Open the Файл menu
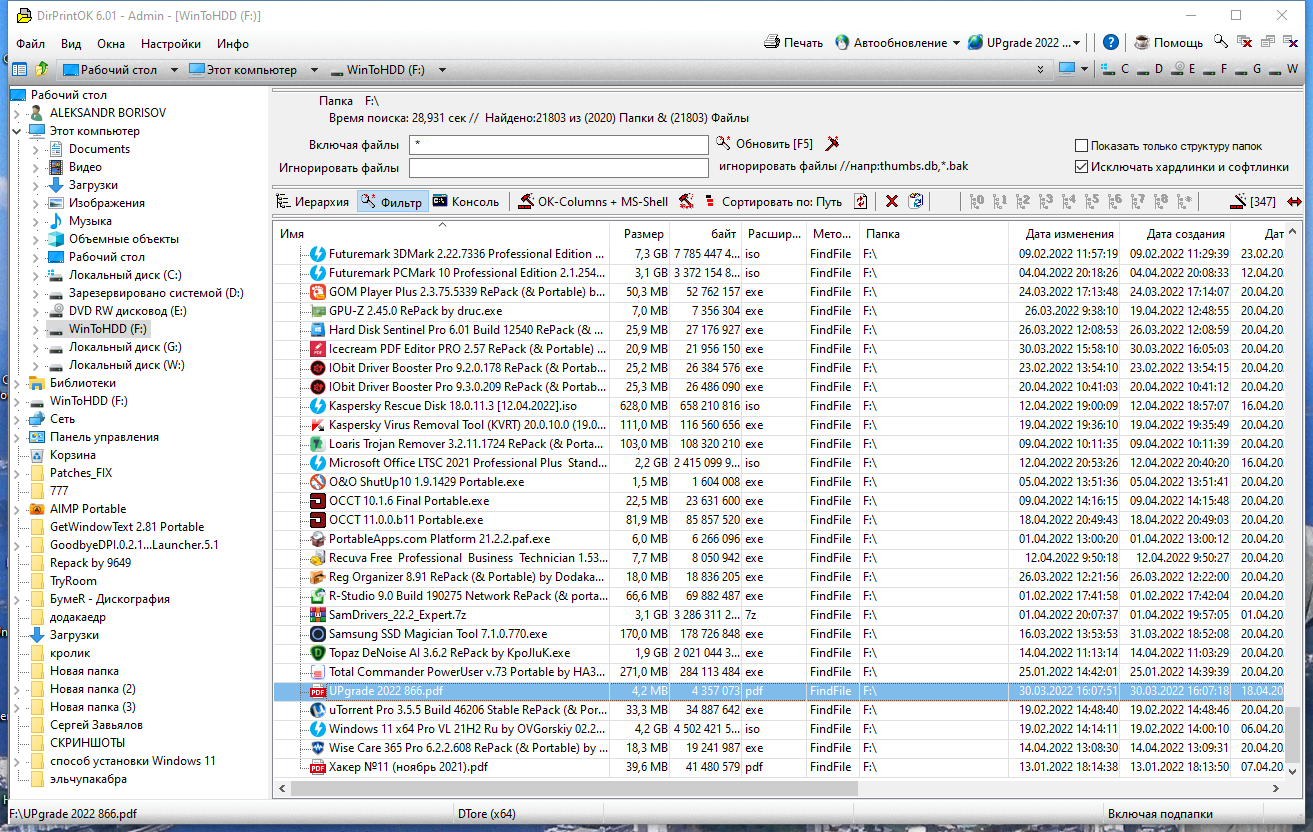The image size is (1313, 832). [x=30, y=44]
